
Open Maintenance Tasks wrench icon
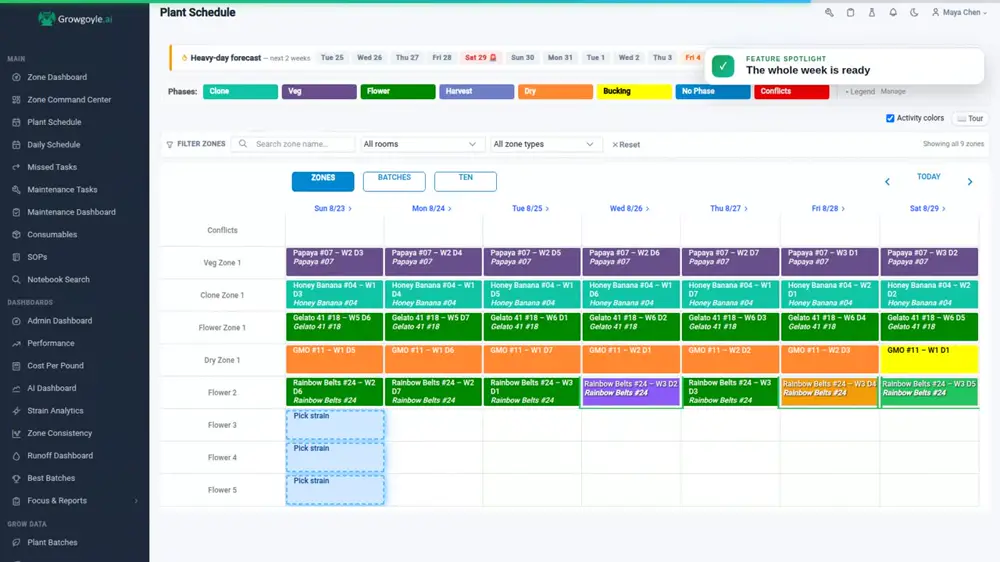(16, 189)
